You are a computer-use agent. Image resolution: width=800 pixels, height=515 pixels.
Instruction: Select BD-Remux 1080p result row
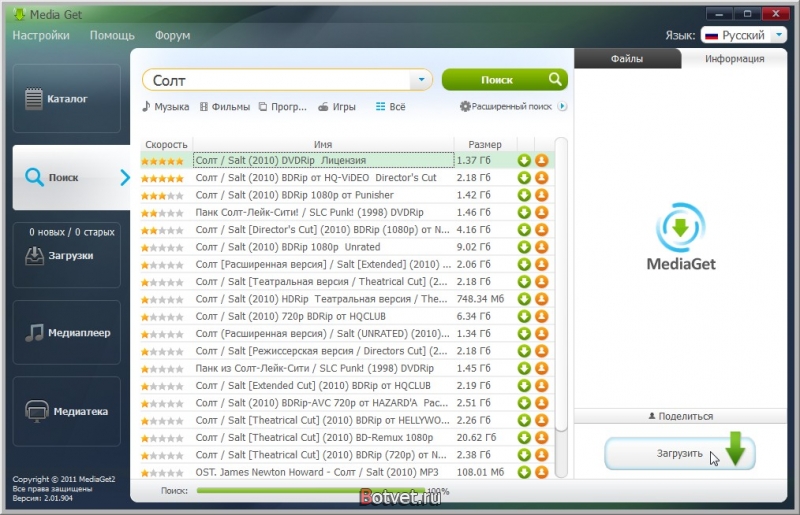[347, 438]
